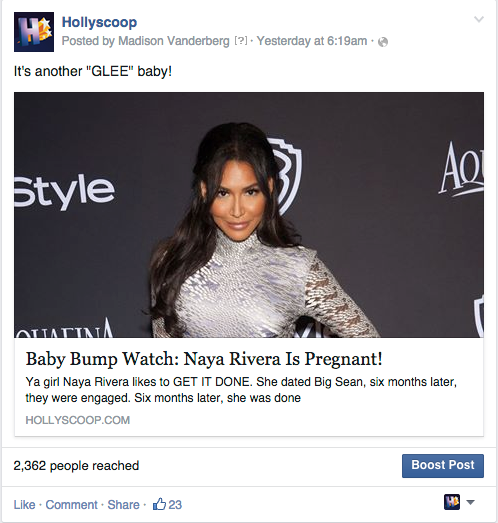Comment on the post
Screen dimensions: 498x523
click(71, 505)
